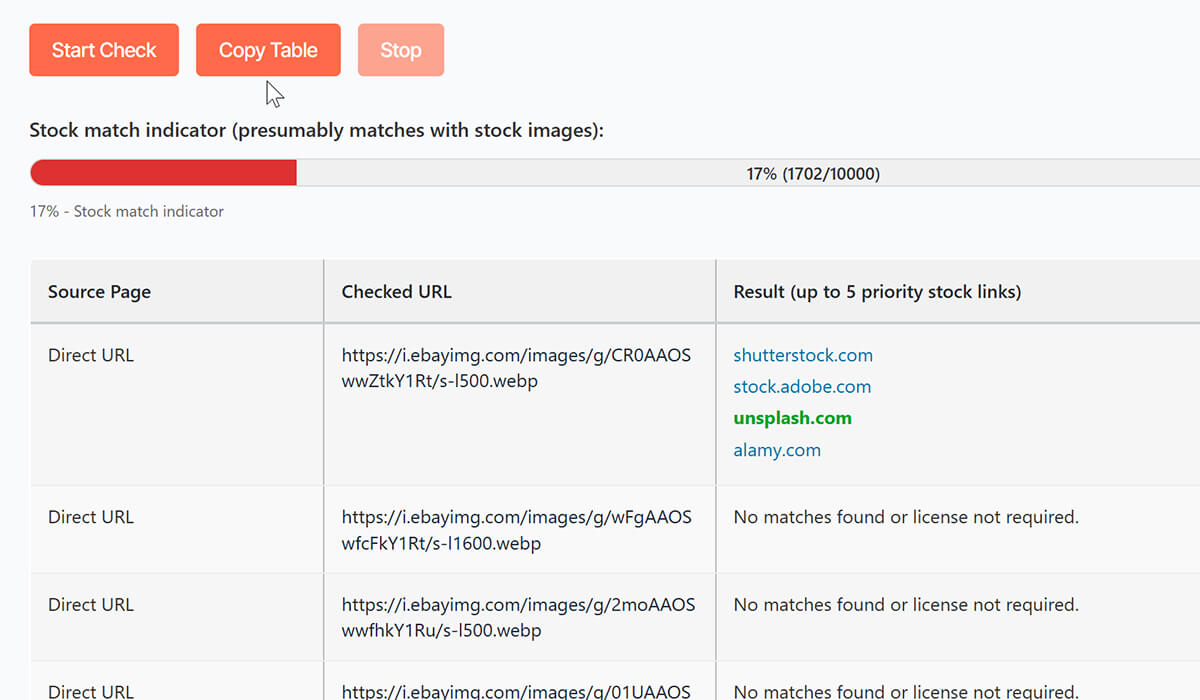
Task: Click the caption below the progress bar
Action: coord(127,211)
